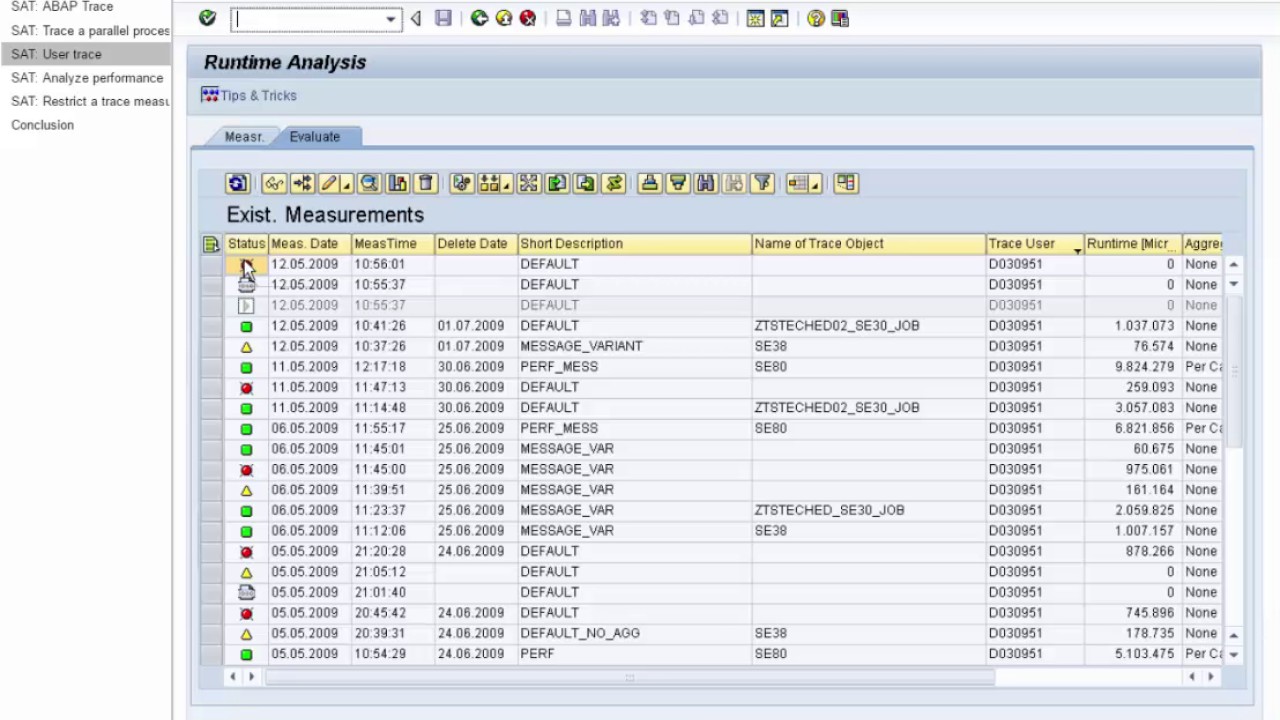The image size is (1280, 720).
Task: Click the Create New Session icon
Action: click(x=755, y=18)
